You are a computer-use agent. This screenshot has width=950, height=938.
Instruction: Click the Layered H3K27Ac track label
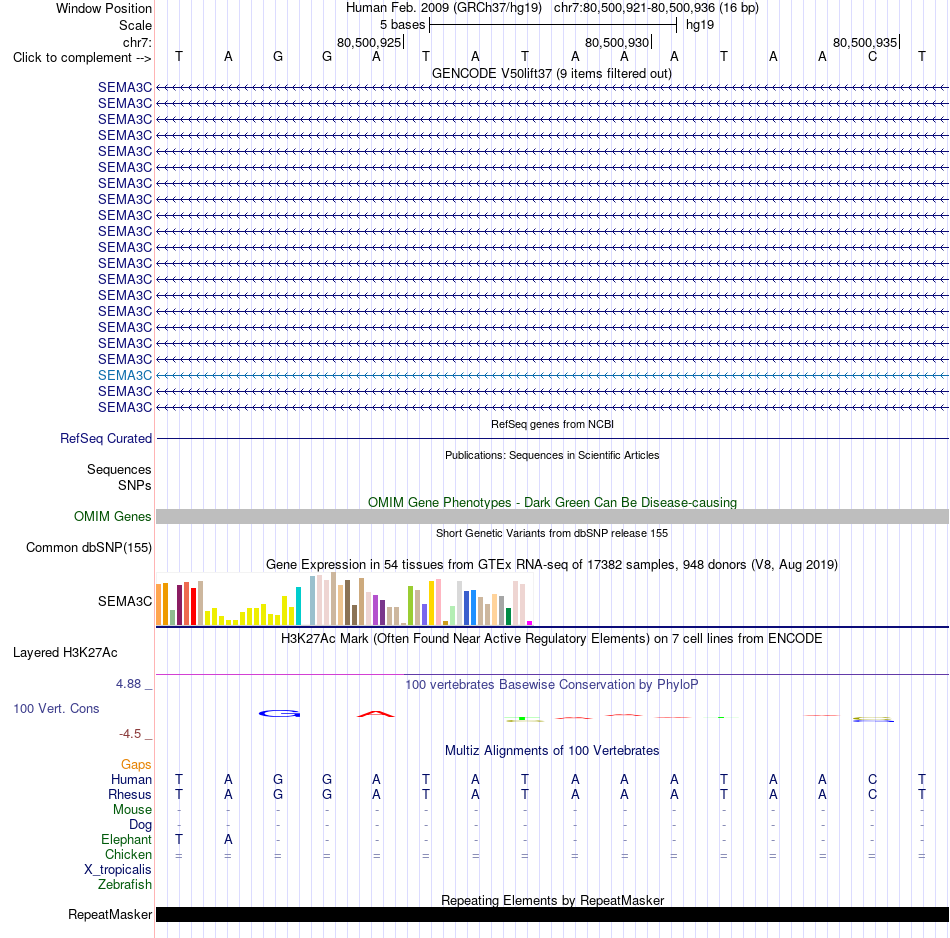(65, 653)
